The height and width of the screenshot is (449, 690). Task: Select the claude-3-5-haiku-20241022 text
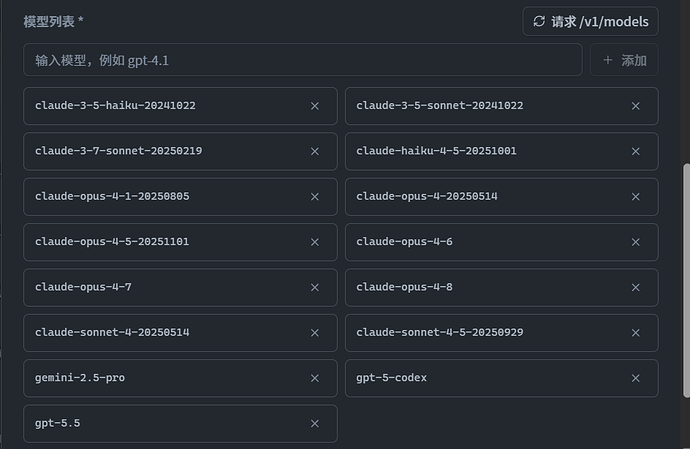tap(115, 106)
